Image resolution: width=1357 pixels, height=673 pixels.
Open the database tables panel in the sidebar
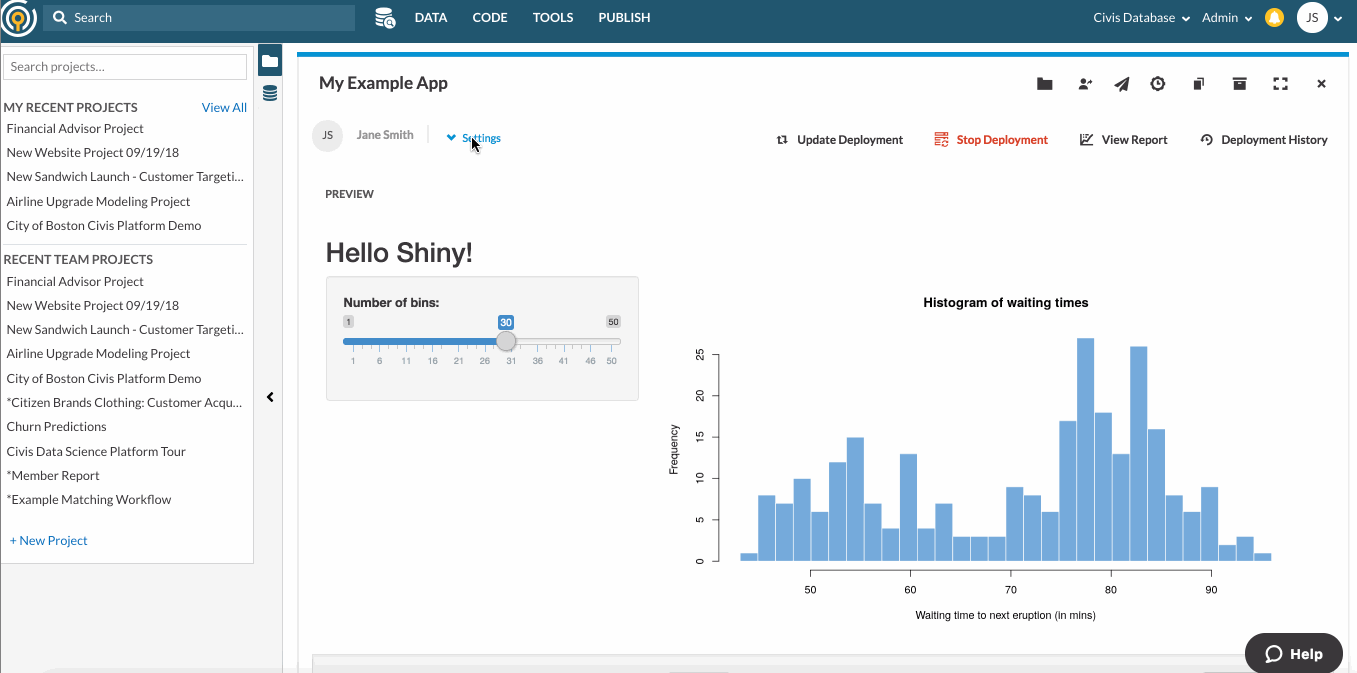coord(269,93)
